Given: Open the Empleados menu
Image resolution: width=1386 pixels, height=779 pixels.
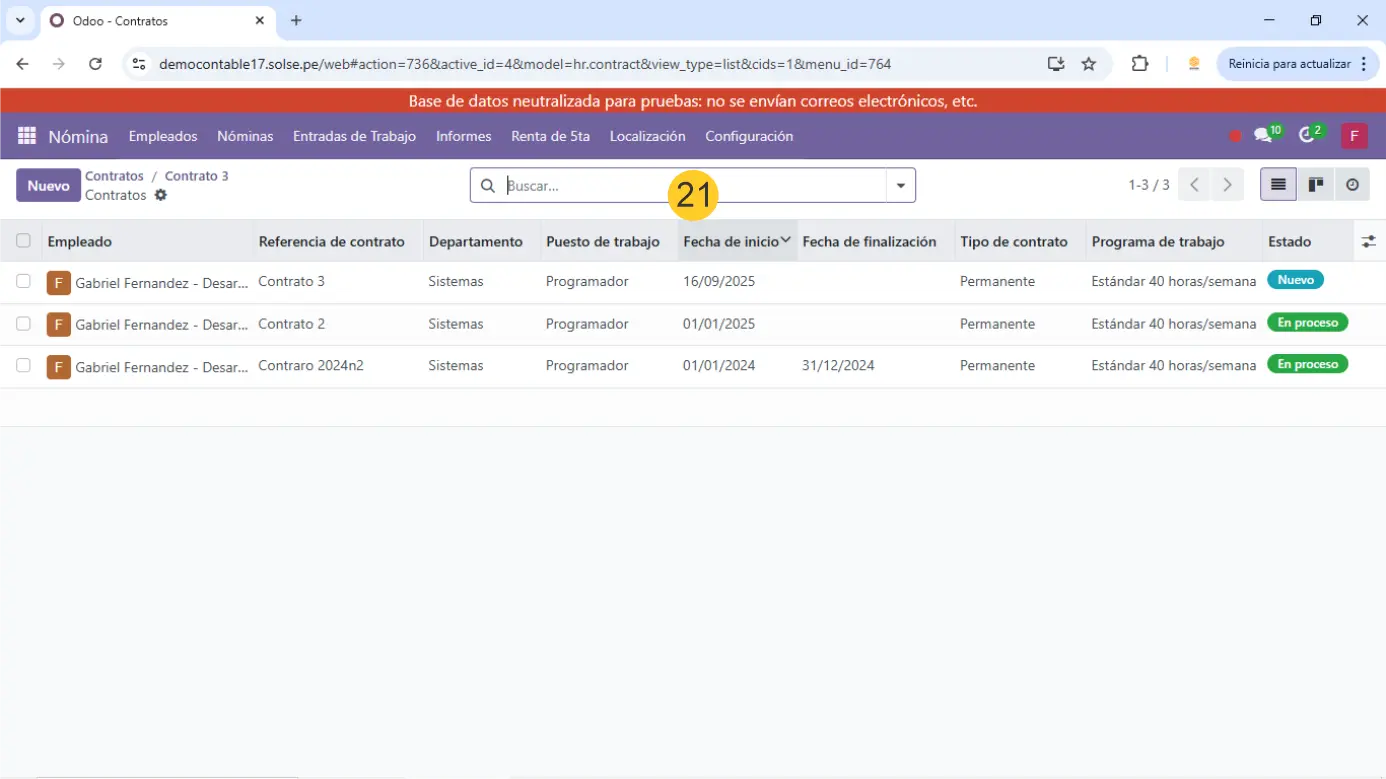Looking at the screenshot, I should coord(163,136).
